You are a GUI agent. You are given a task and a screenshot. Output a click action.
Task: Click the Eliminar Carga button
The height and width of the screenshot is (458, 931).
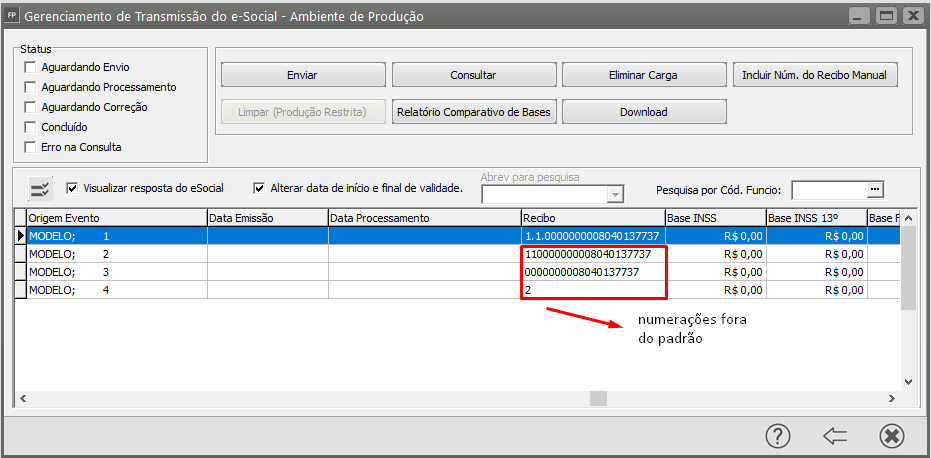644,75
